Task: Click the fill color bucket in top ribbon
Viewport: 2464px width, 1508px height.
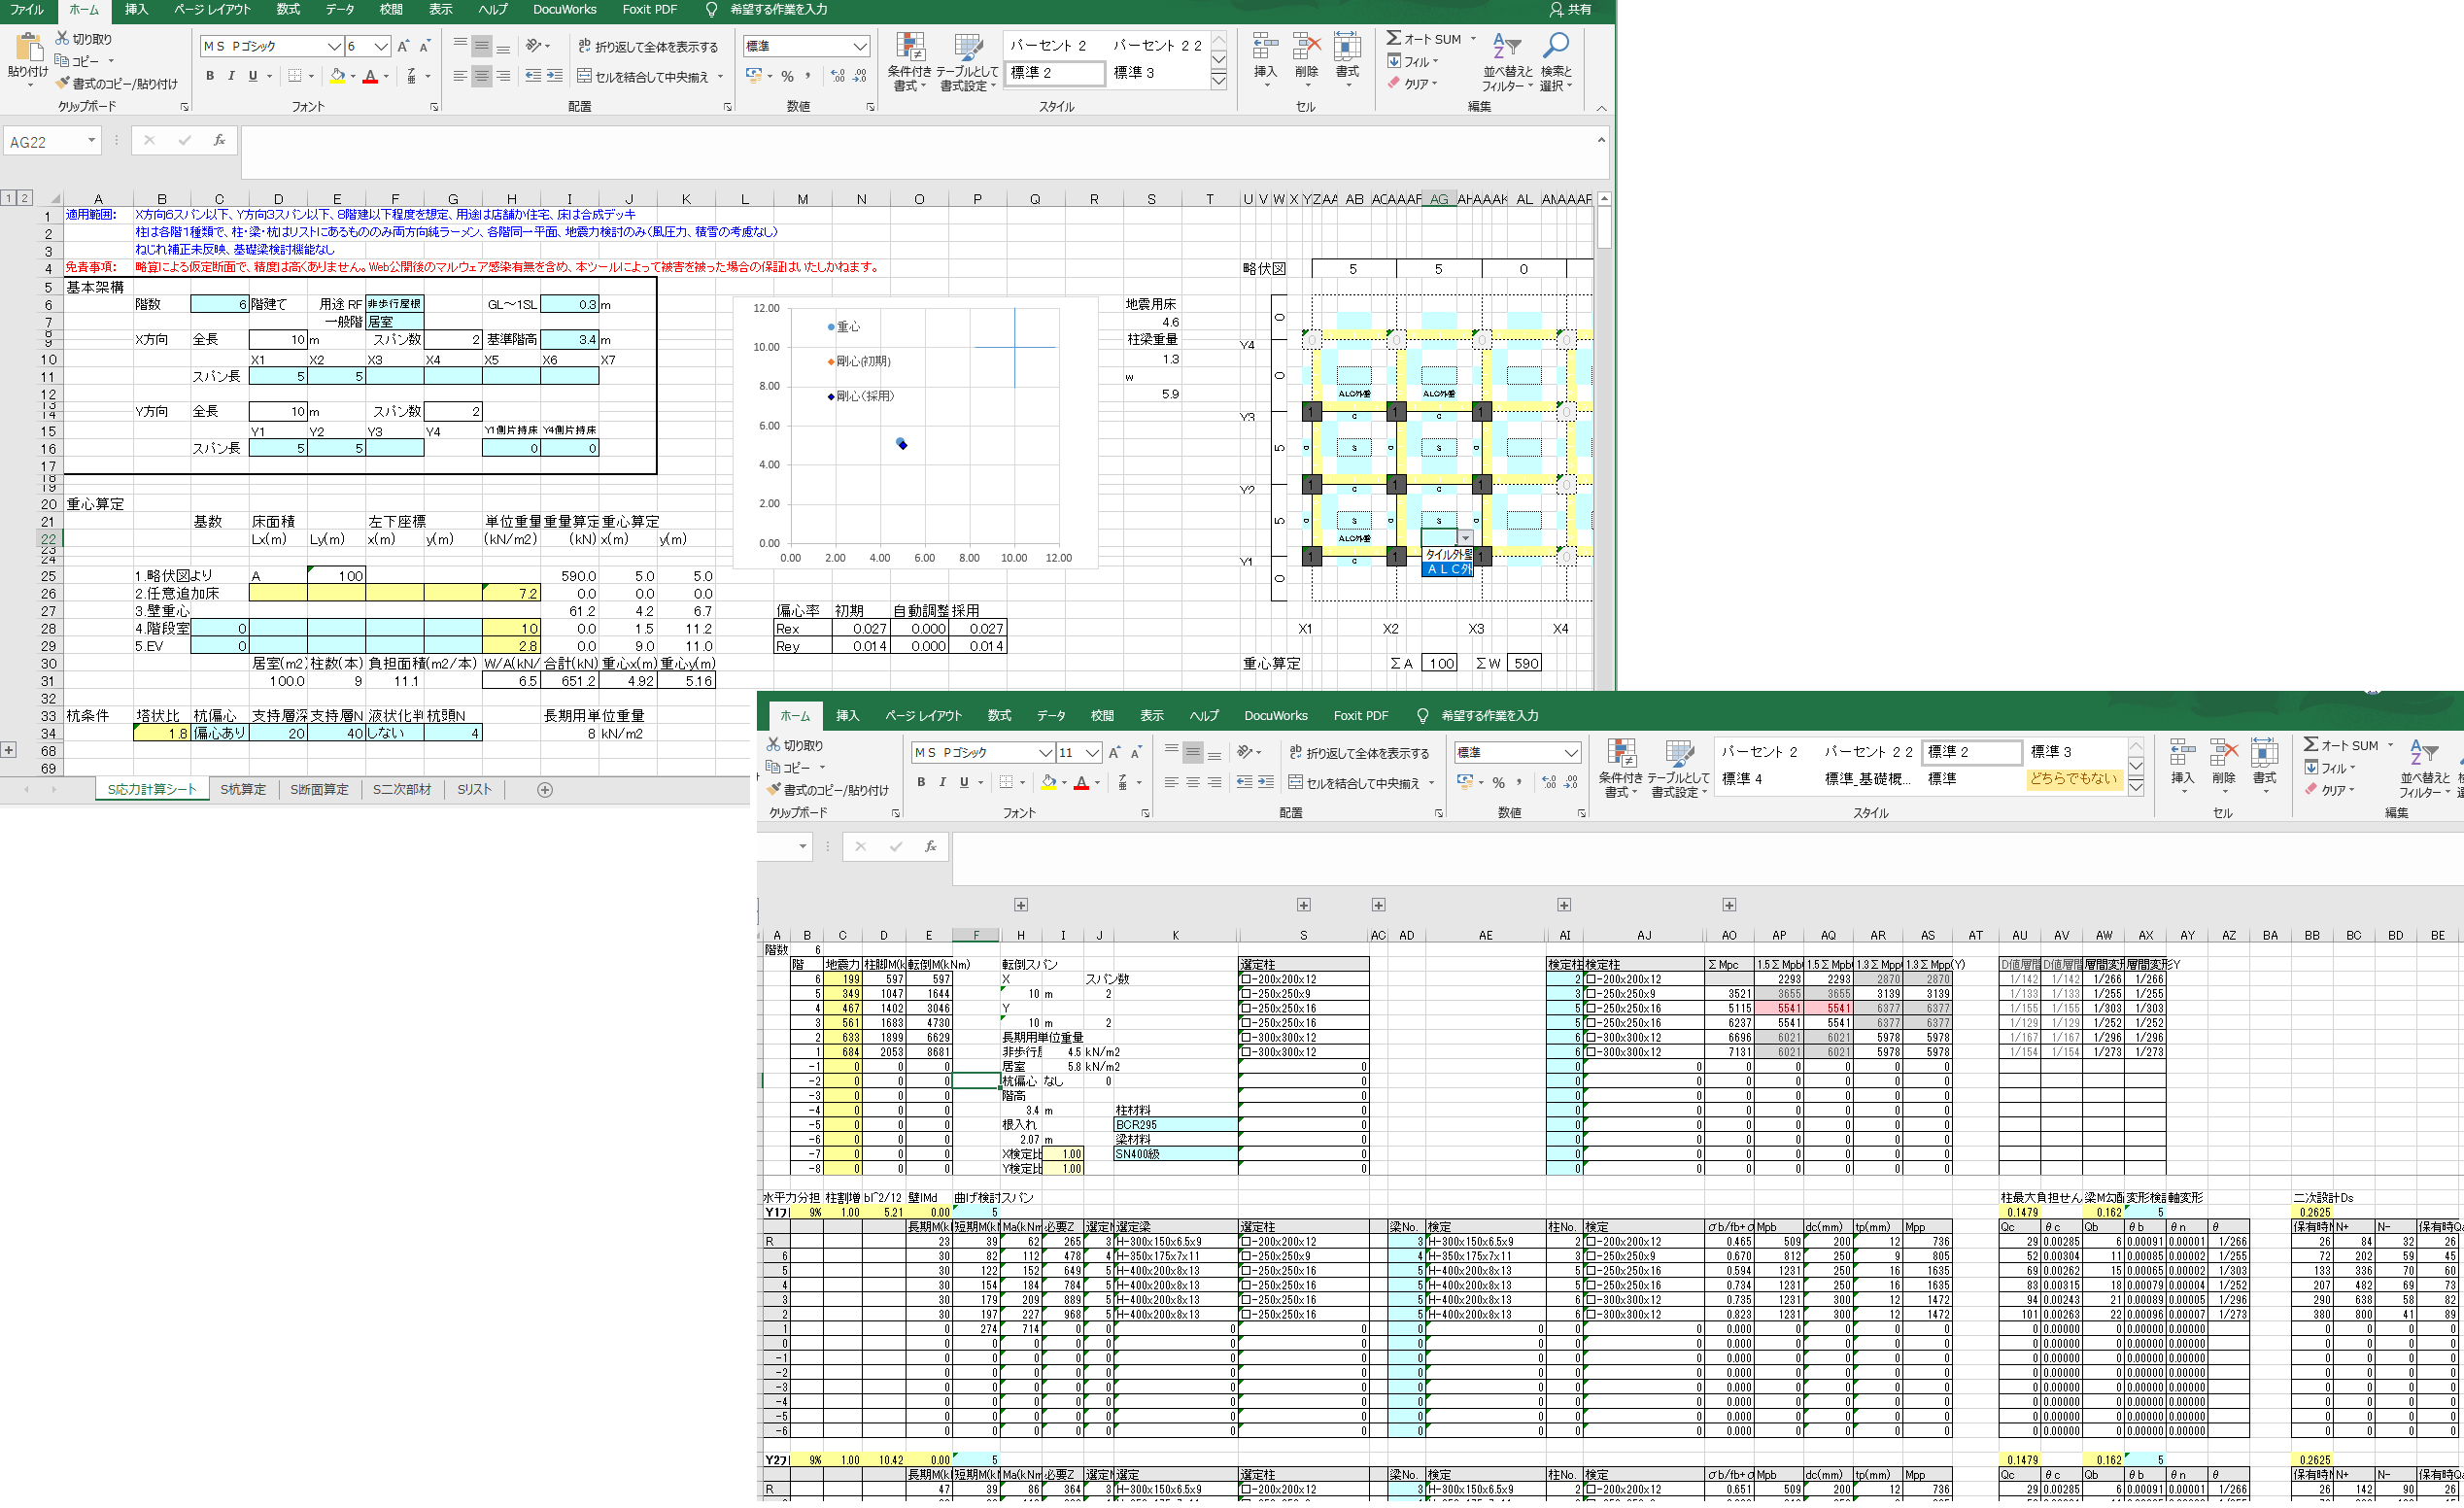Action: click(x=337, y=76)
